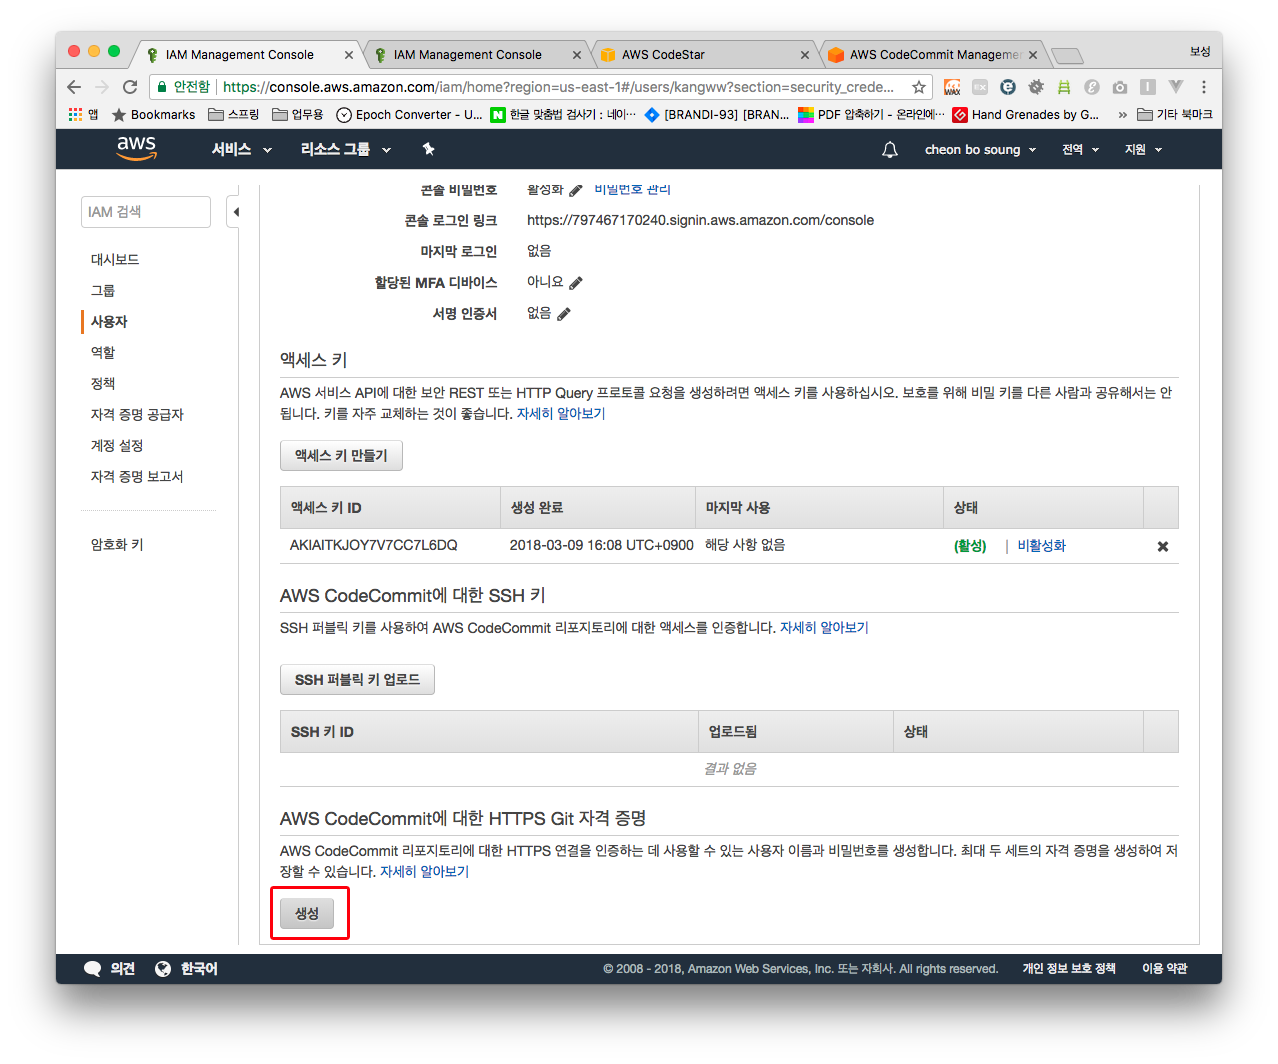Open the notifications bell icon
The image size is (1278, 1064).
pyautogui.click(x=889, y=149)
